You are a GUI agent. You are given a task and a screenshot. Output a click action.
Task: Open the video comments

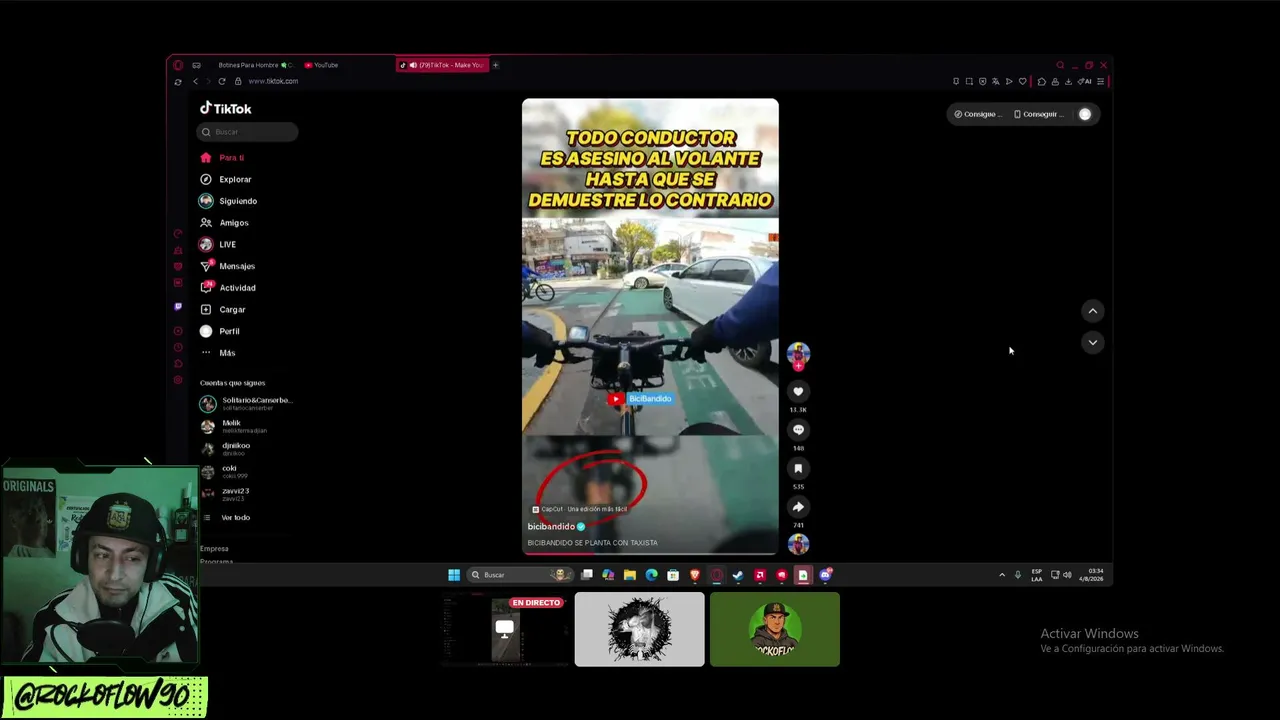(798, 430)
